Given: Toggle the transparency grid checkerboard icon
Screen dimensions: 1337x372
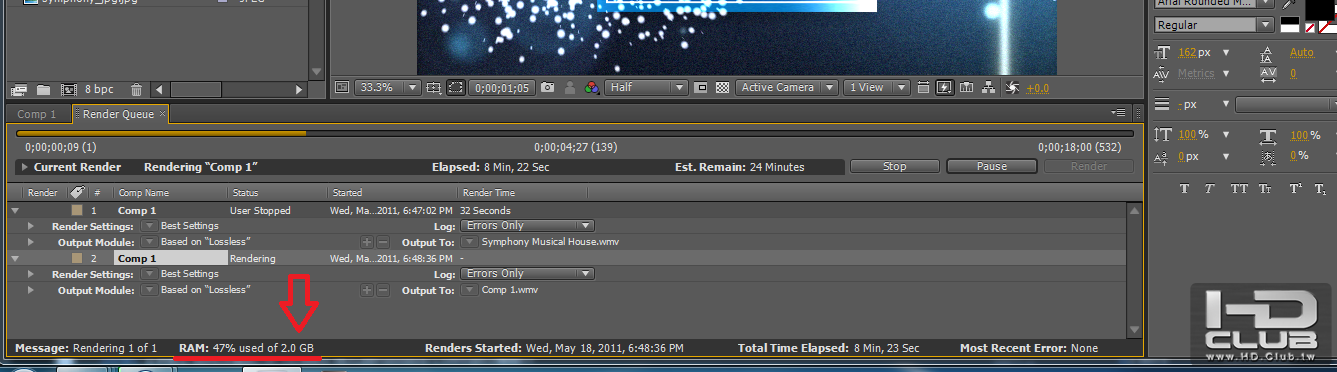Looking at the screenshot, I should [723, 88].
